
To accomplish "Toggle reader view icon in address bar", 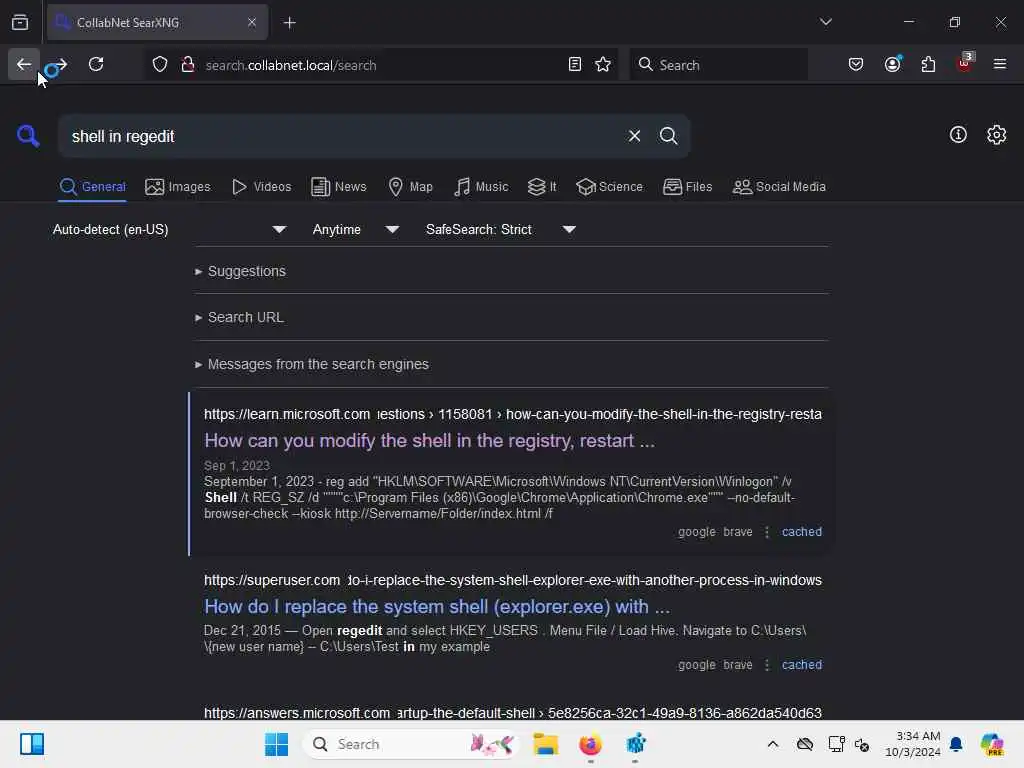I will click(x=575, y=65).
